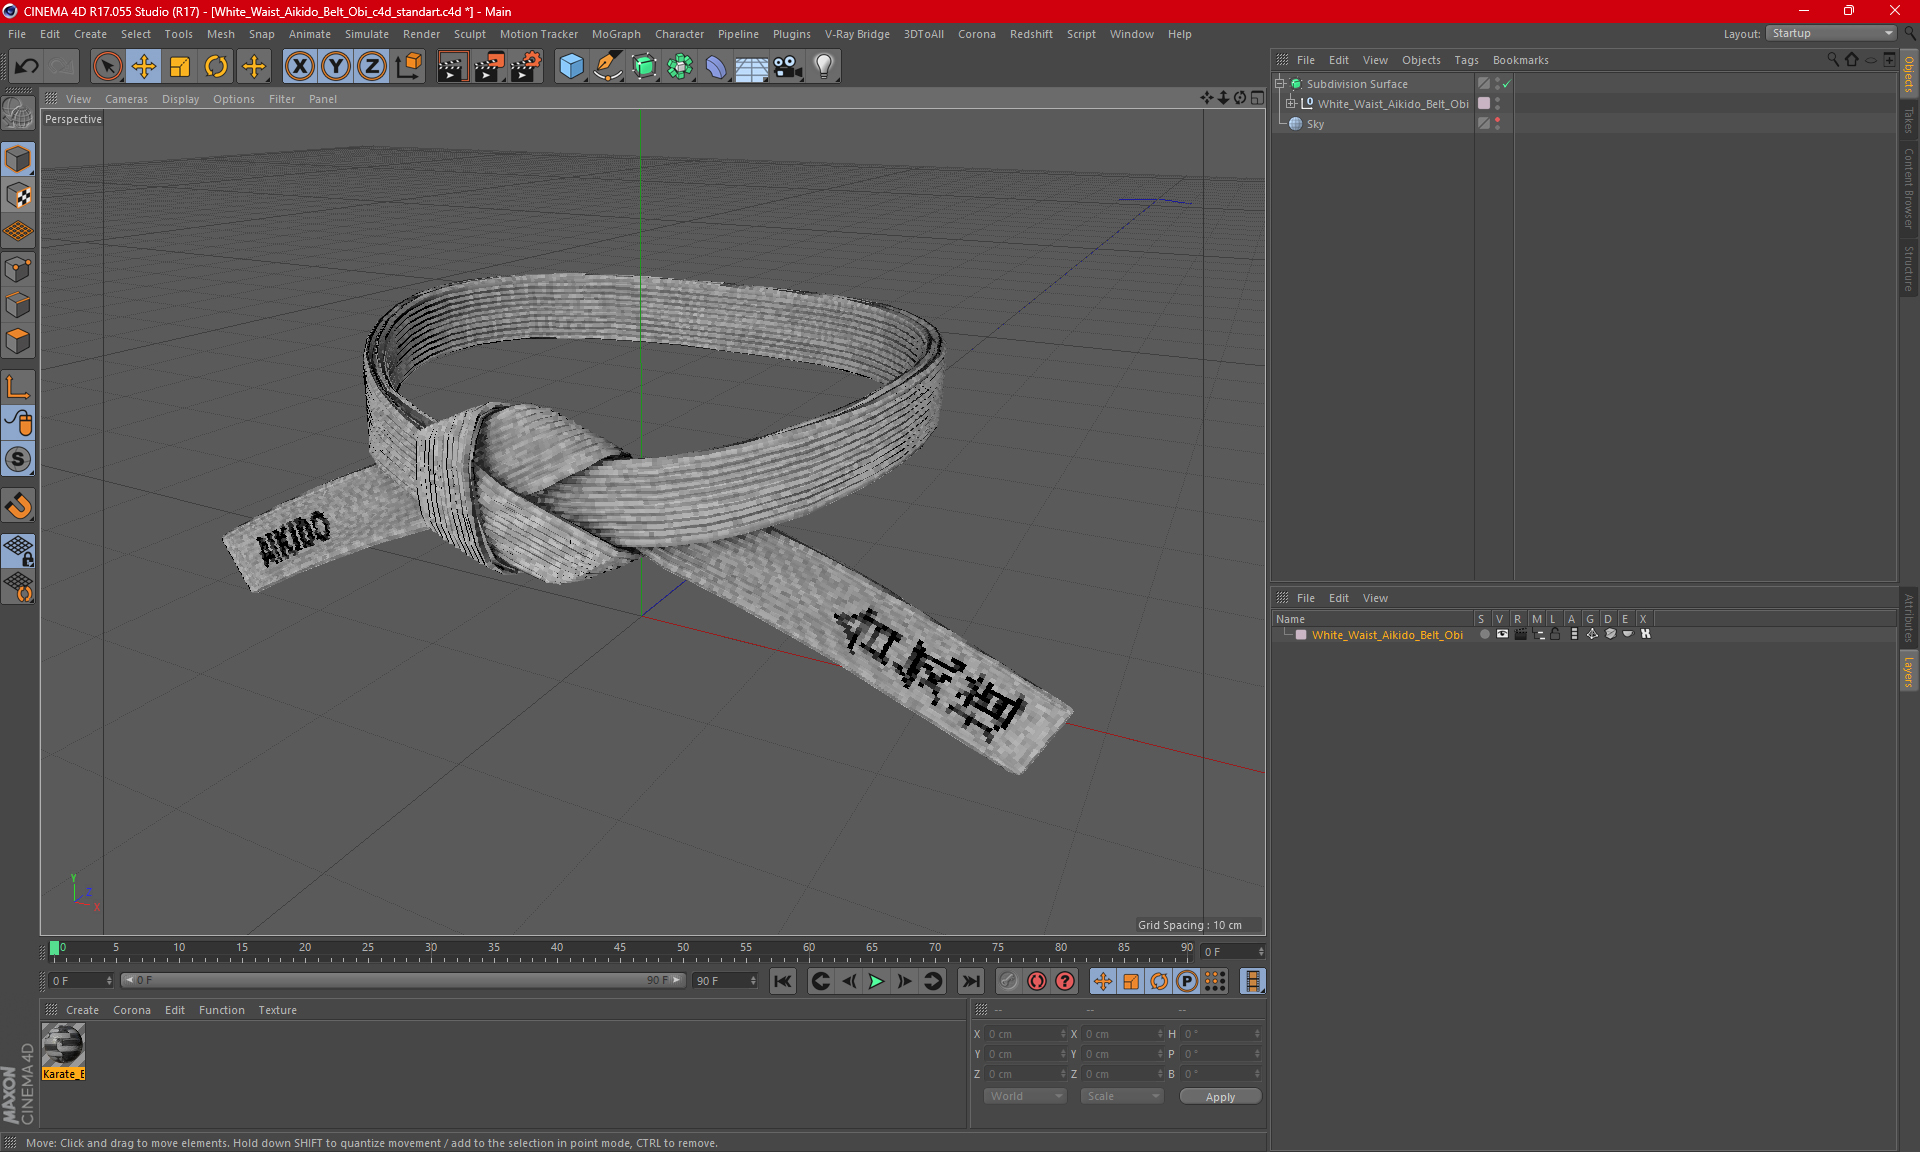Select the Karate material thumbnail

tap(63, 1046)
